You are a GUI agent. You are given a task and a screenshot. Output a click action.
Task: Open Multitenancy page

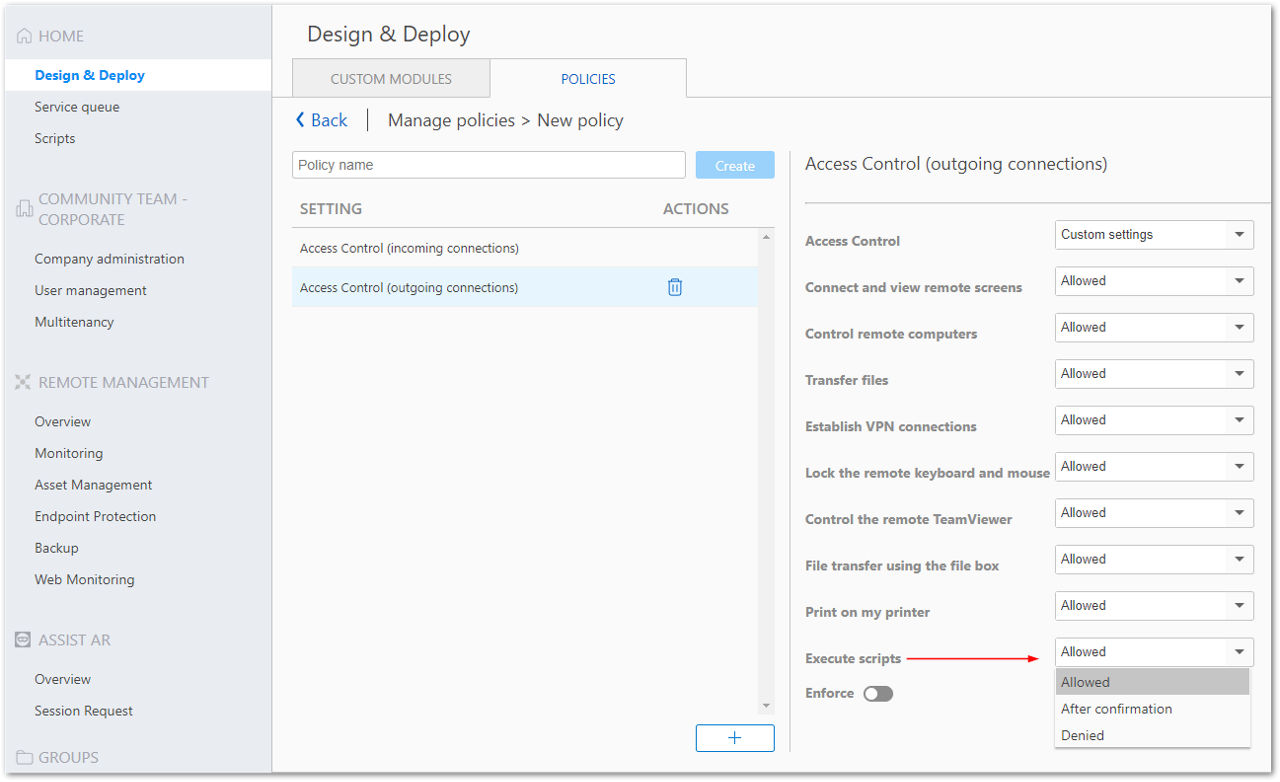click(74, 322)
